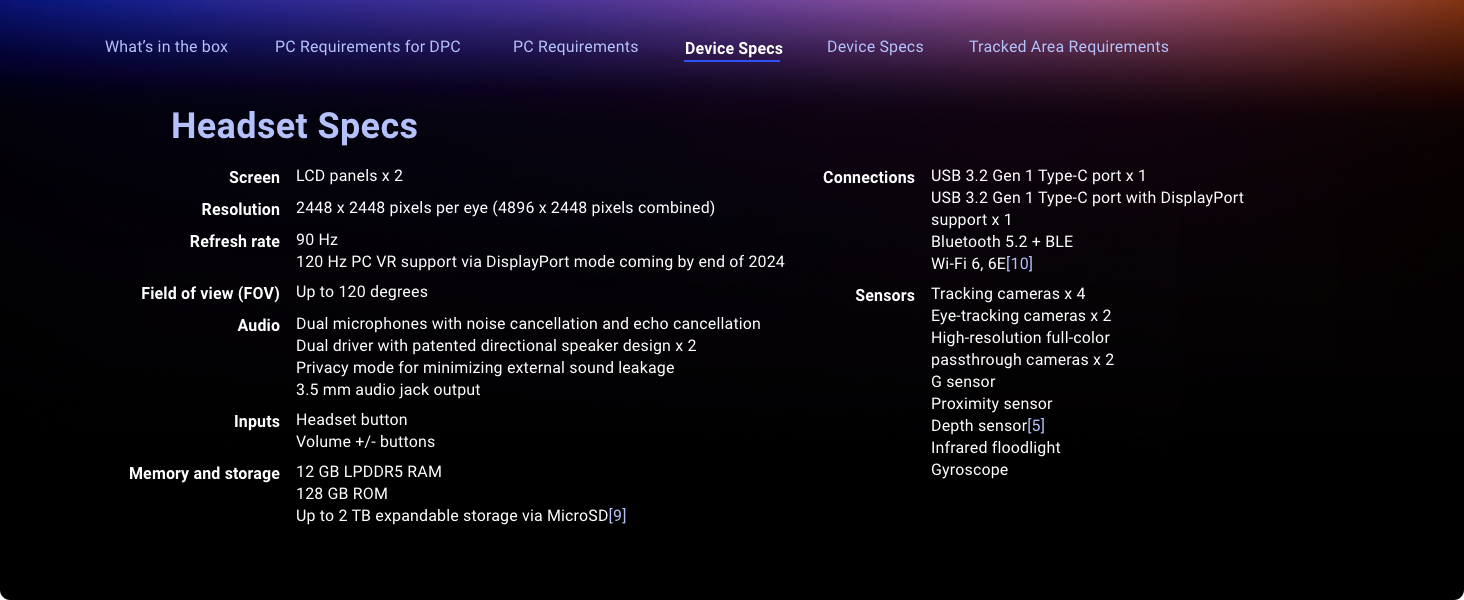Open footnote [5] beside Depth sensor
This screenshot has width=1464, height=600.
point(1036,426)
